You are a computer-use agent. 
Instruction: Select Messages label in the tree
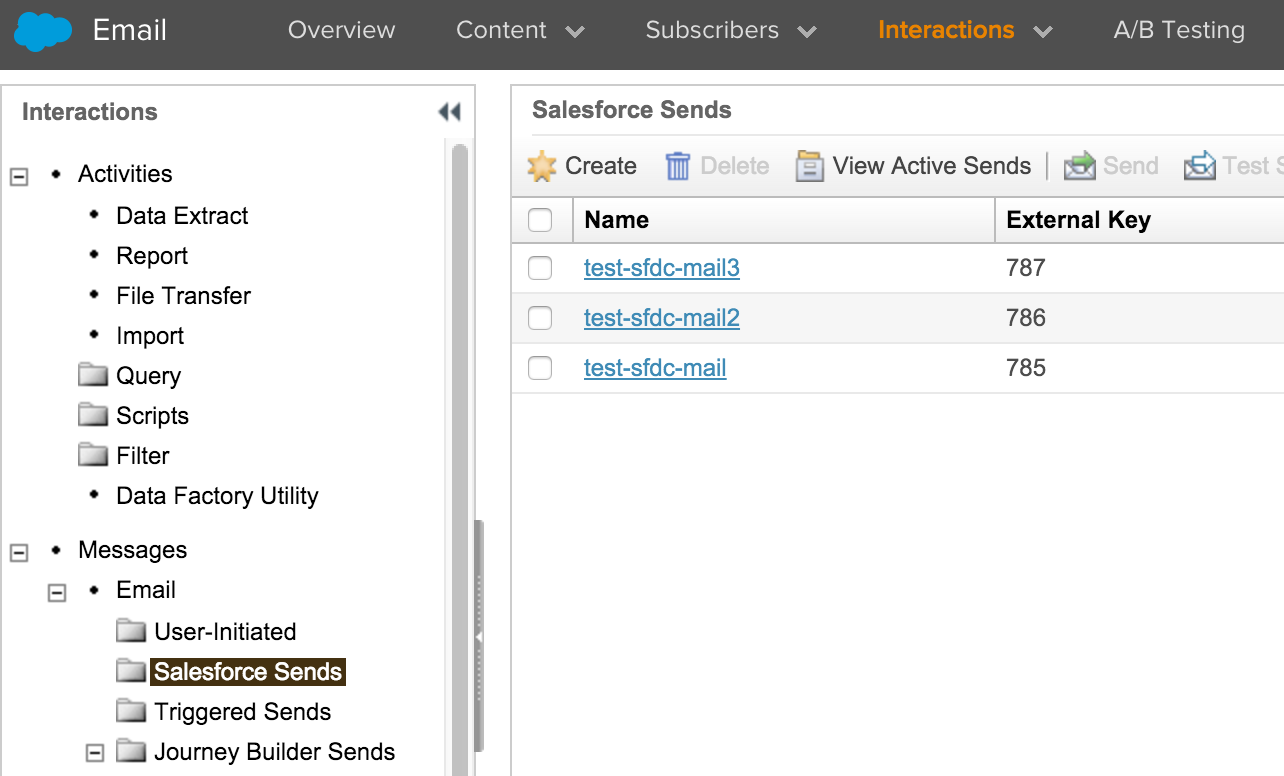click(x=133, y=550)
